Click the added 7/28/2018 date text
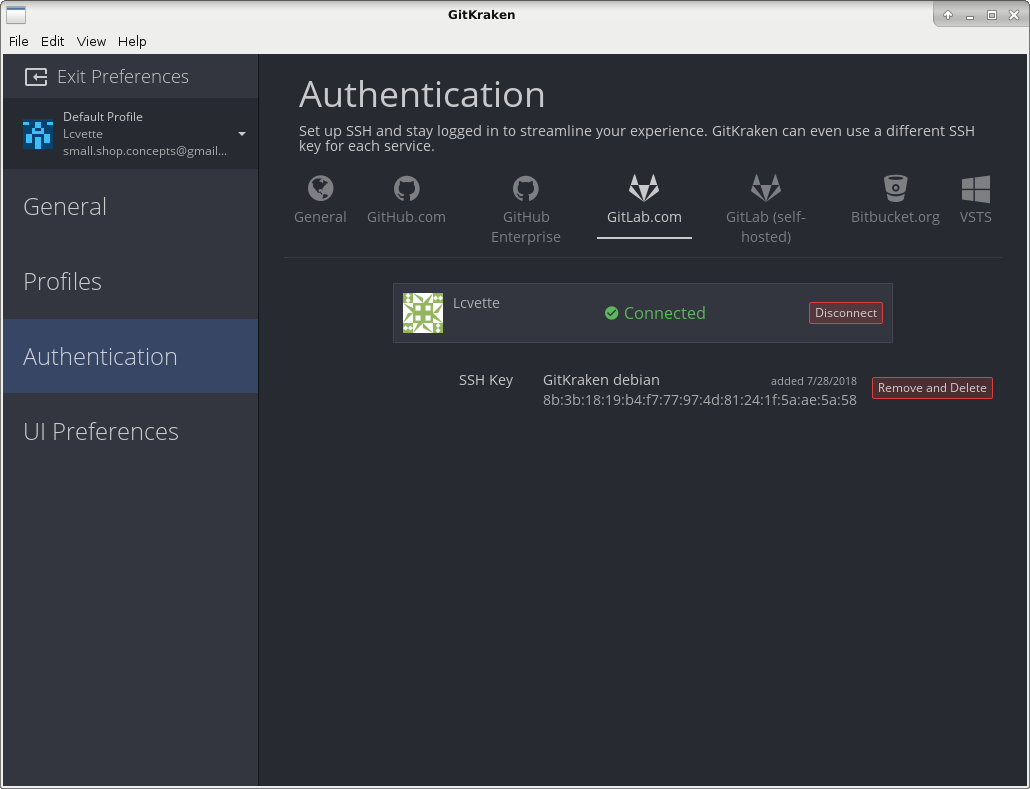 coord(814,381)
